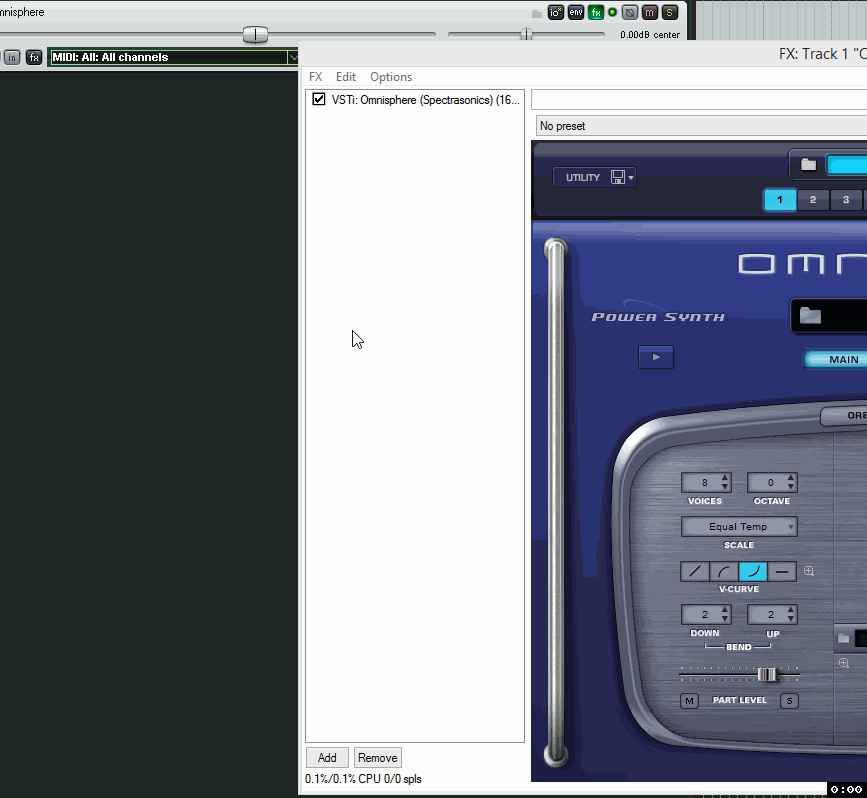Mute the track with the m button

point(650,12)
